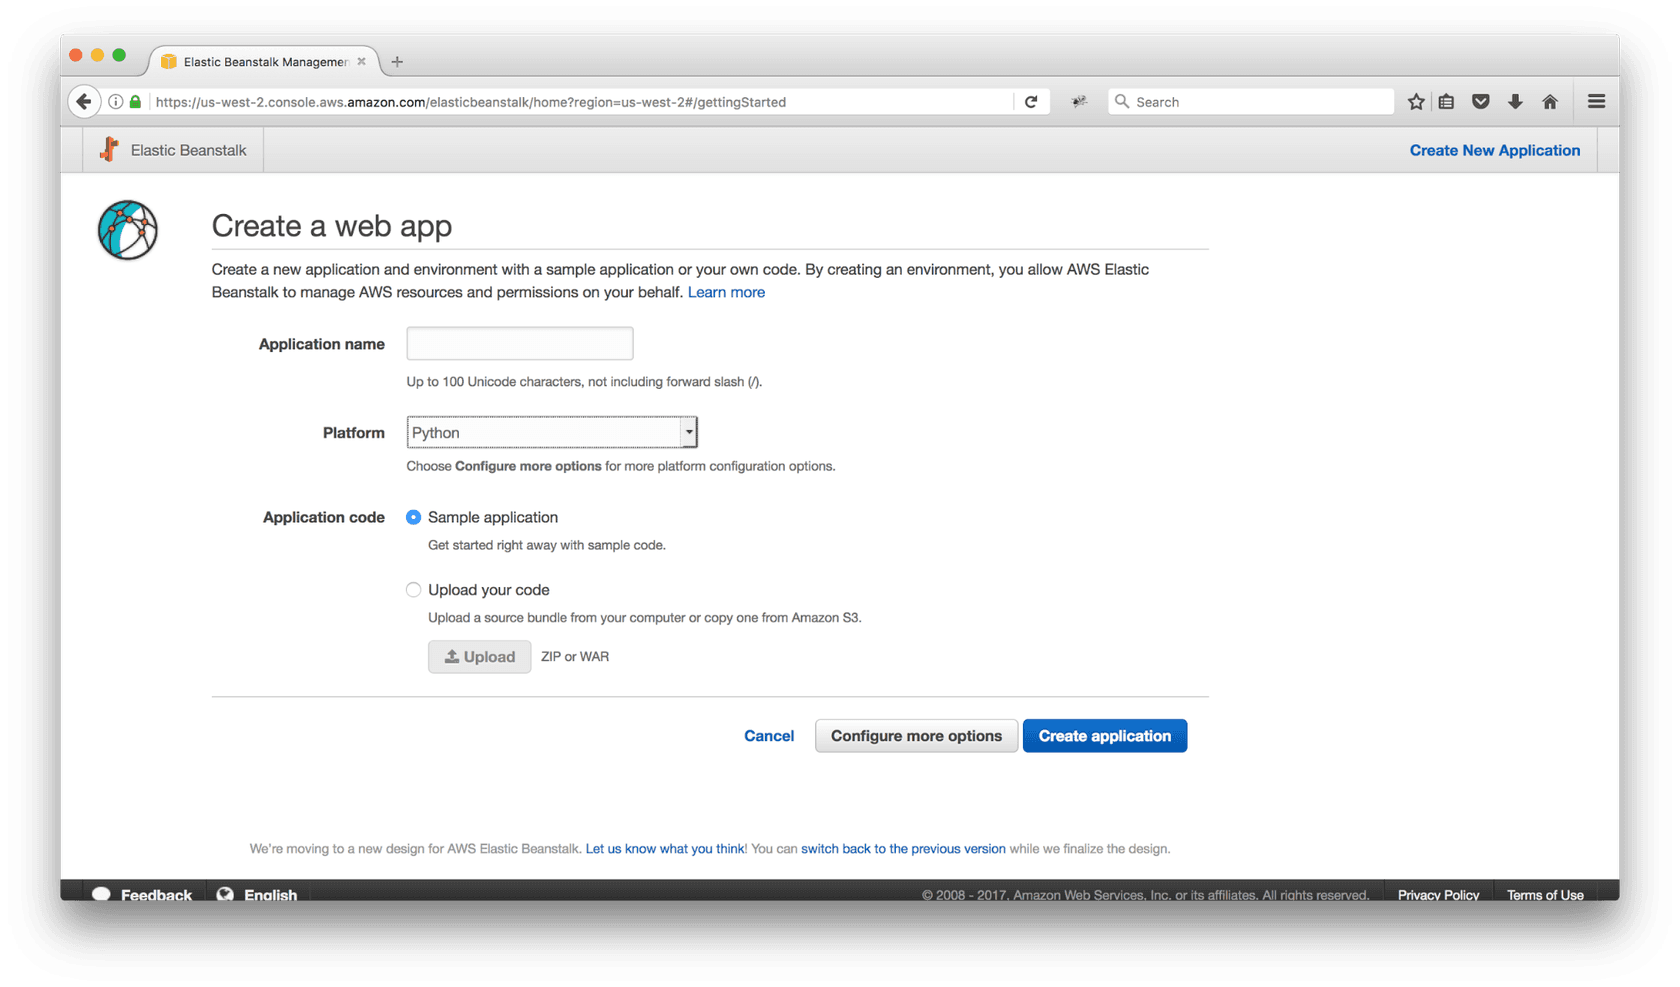Click the globe web app illustration icon
1680x987 pixels.
point(128,230)
